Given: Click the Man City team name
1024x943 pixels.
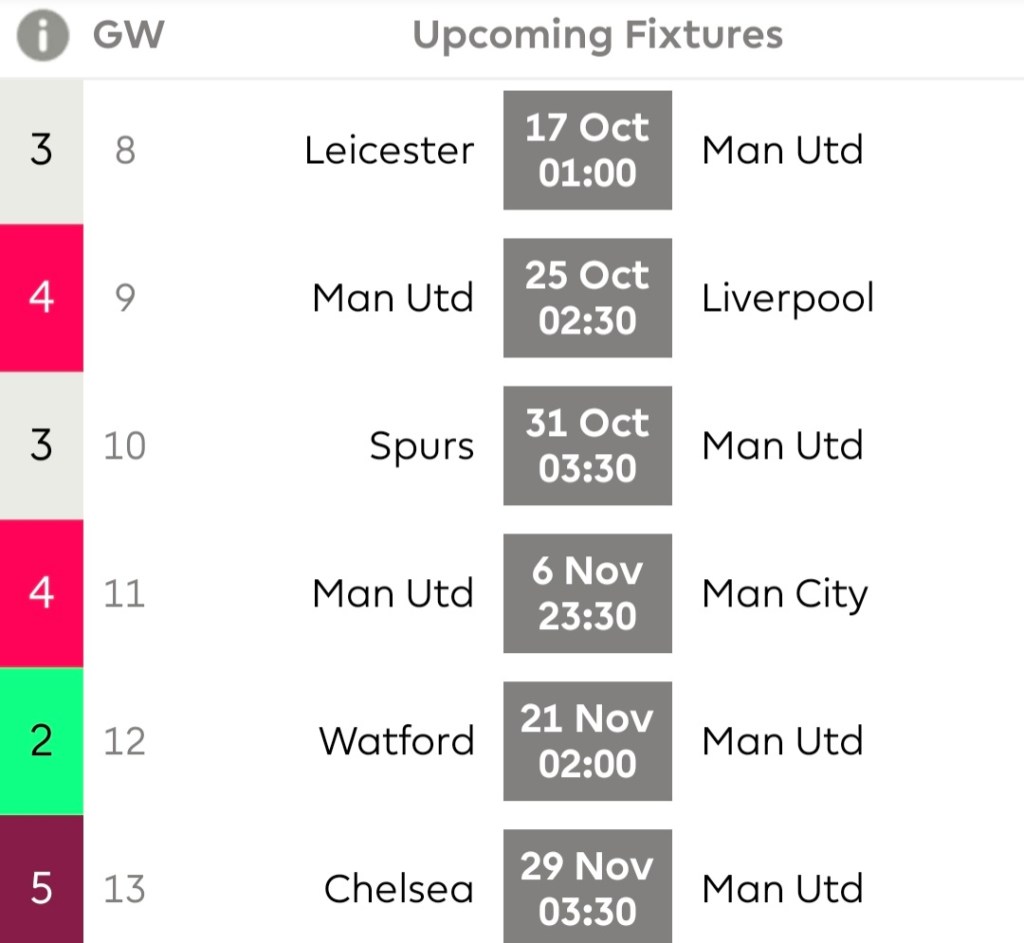Looking at the screenshot, I should click(x=784, y=594).
